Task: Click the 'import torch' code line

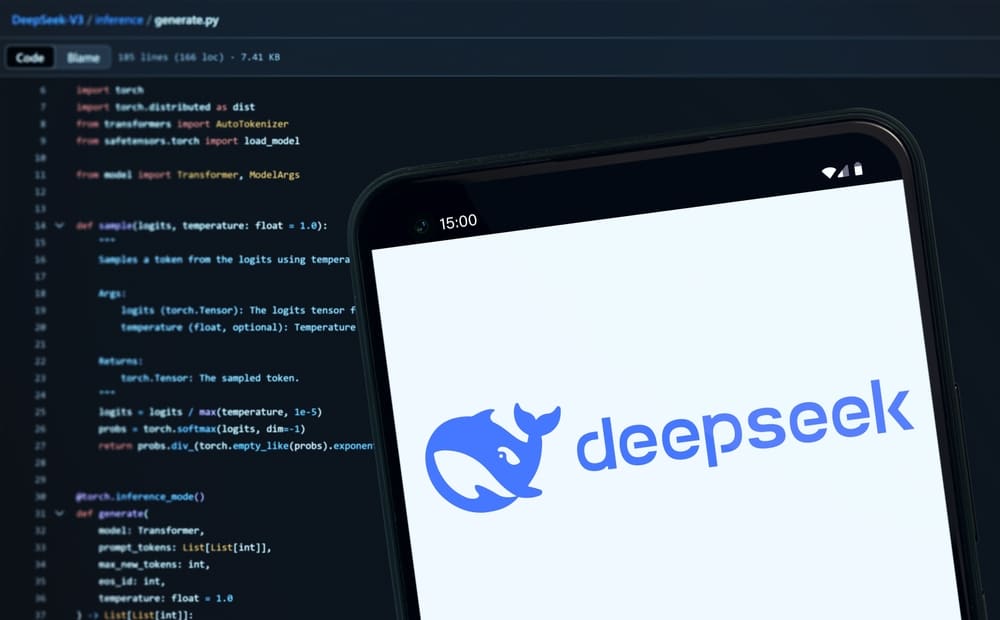Action: click(110, 90)
